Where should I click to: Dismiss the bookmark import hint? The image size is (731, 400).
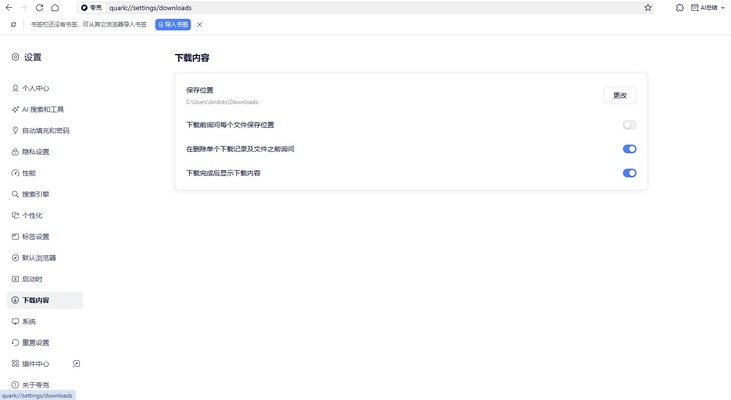click(x=200, y=24)
